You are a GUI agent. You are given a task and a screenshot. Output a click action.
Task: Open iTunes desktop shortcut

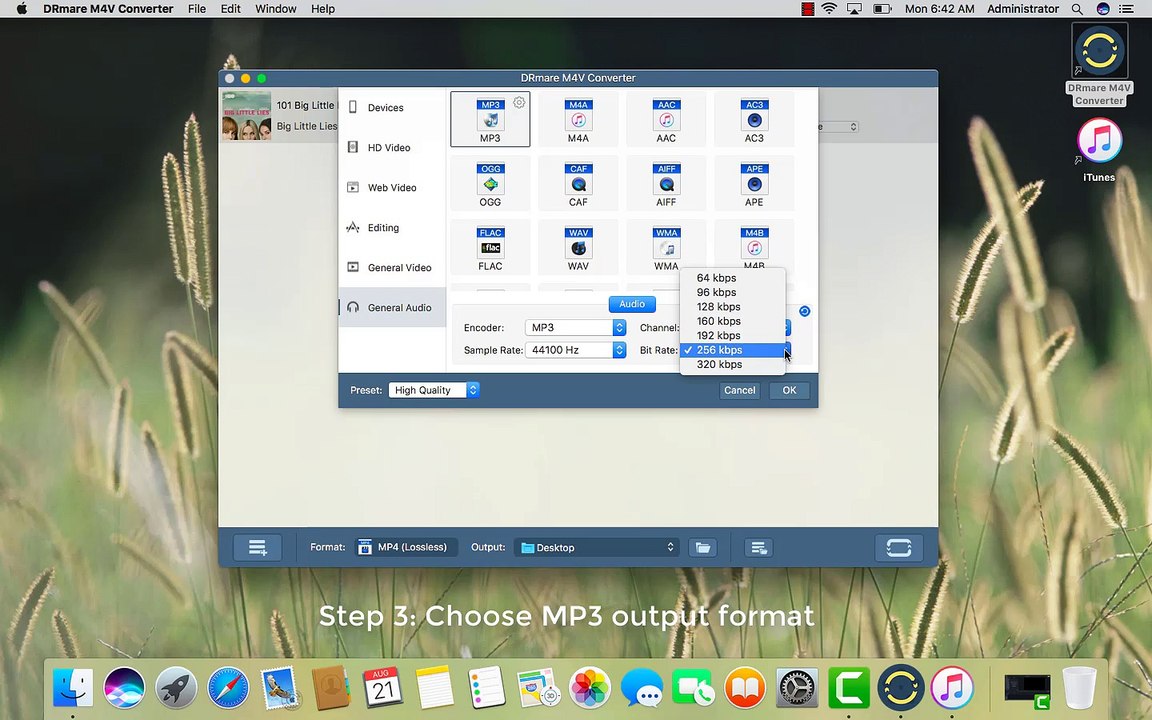coord(1099,150)
